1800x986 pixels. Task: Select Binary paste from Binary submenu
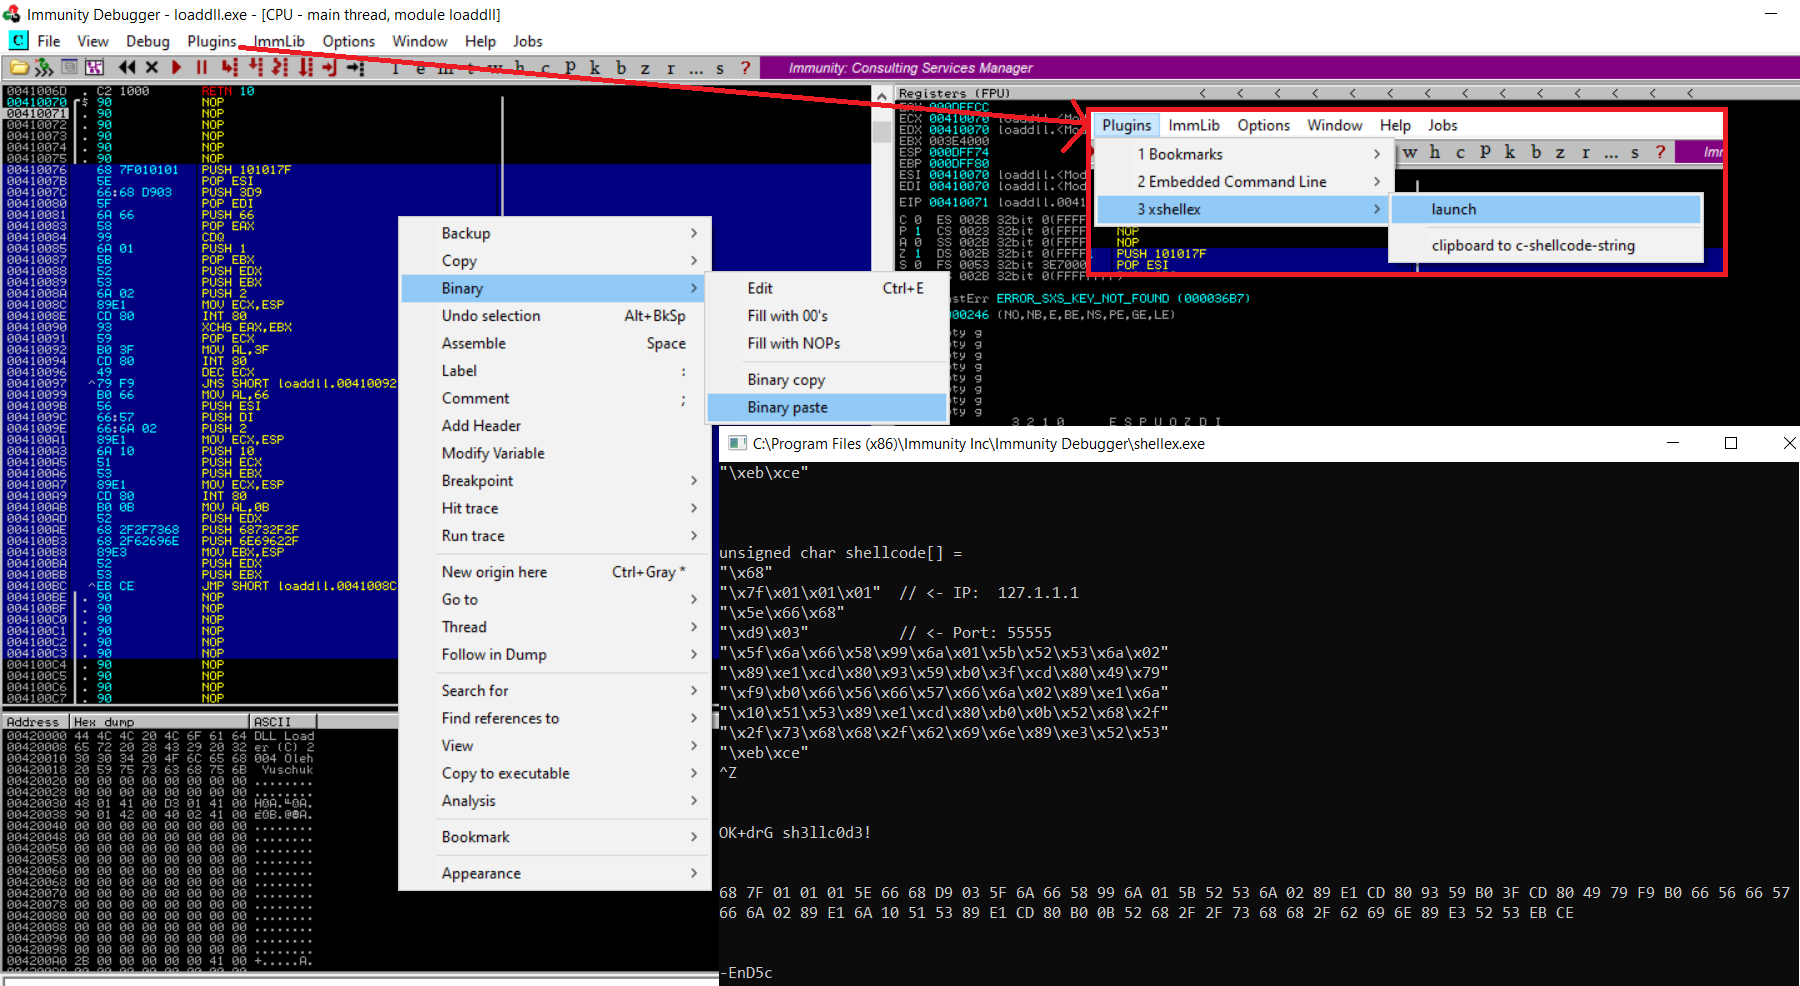tap(827, 407)
